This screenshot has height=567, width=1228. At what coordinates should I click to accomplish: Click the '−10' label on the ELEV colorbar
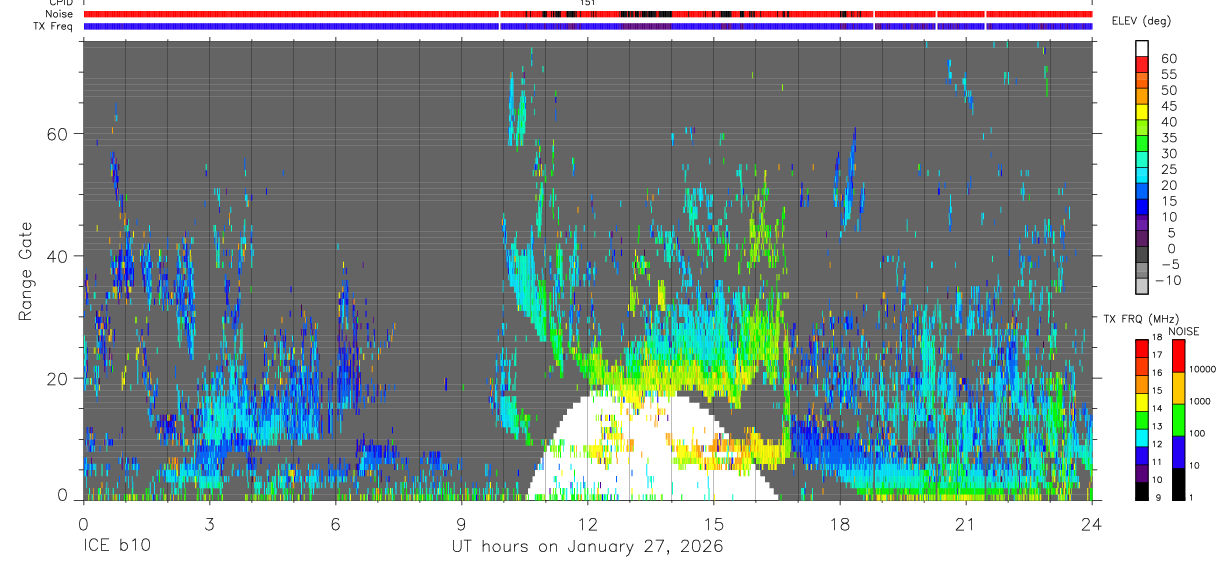tap(1169, 280)
